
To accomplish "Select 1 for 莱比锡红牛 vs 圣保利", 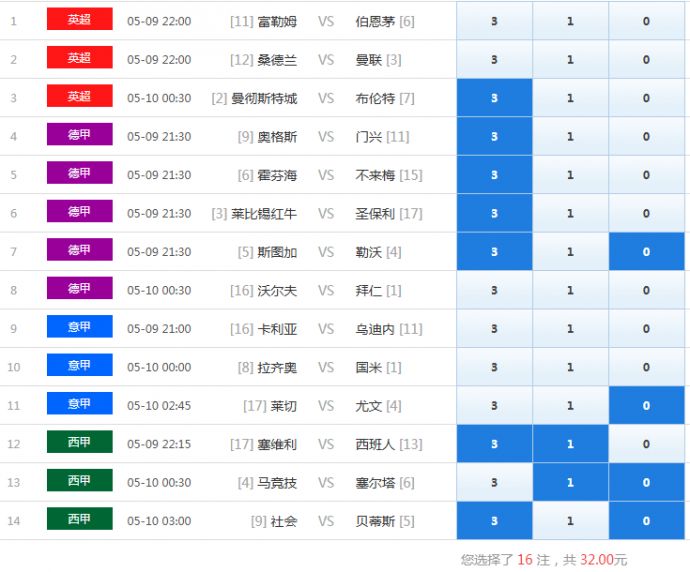I will tap(570, 213).
